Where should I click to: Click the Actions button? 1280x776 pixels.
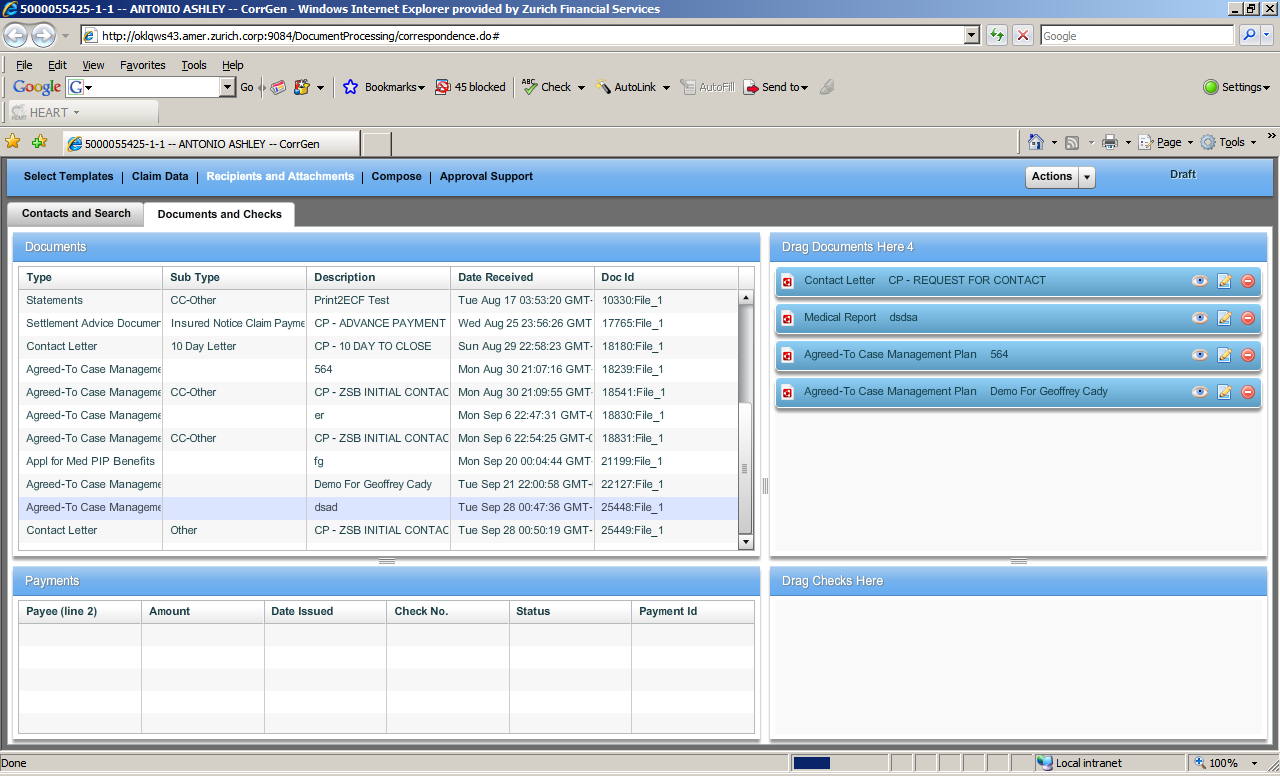coord(1052,177)
